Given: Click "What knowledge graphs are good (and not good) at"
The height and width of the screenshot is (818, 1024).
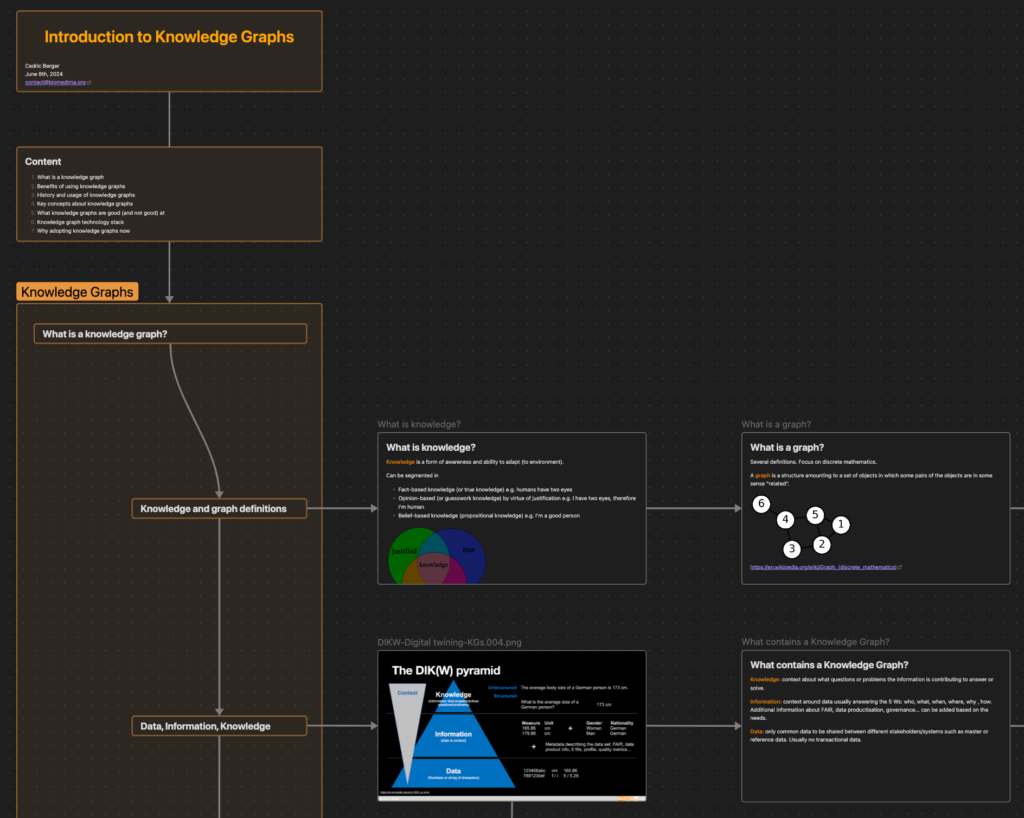Looking at the screenshot, I should 101,213.
